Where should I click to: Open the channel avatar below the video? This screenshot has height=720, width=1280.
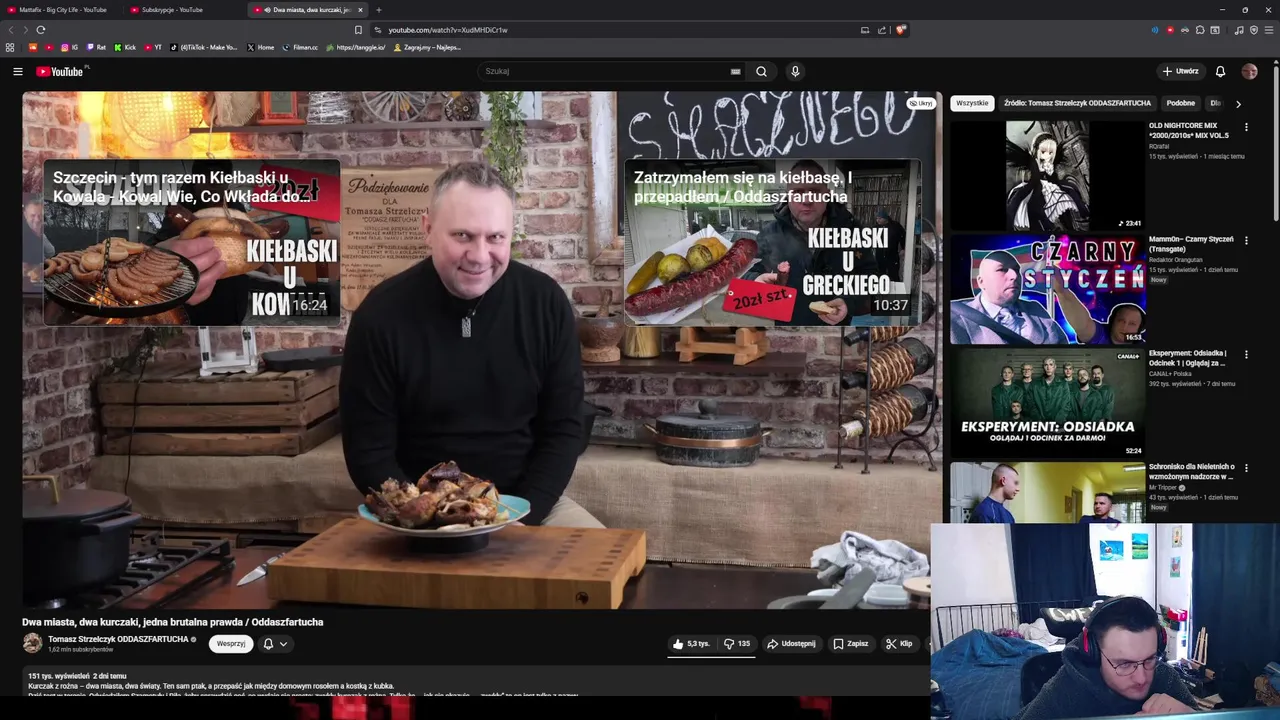point(32,644)
